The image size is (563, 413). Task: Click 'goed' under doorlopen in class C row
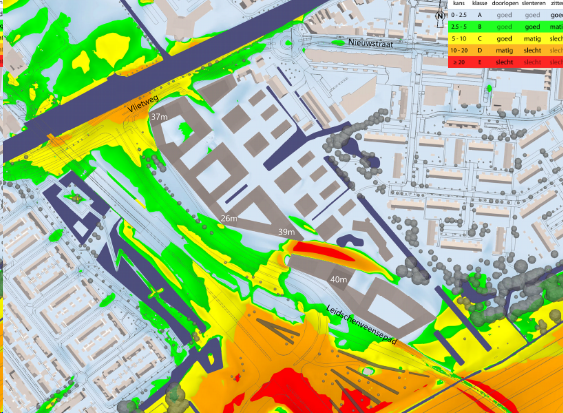point(504,39)
